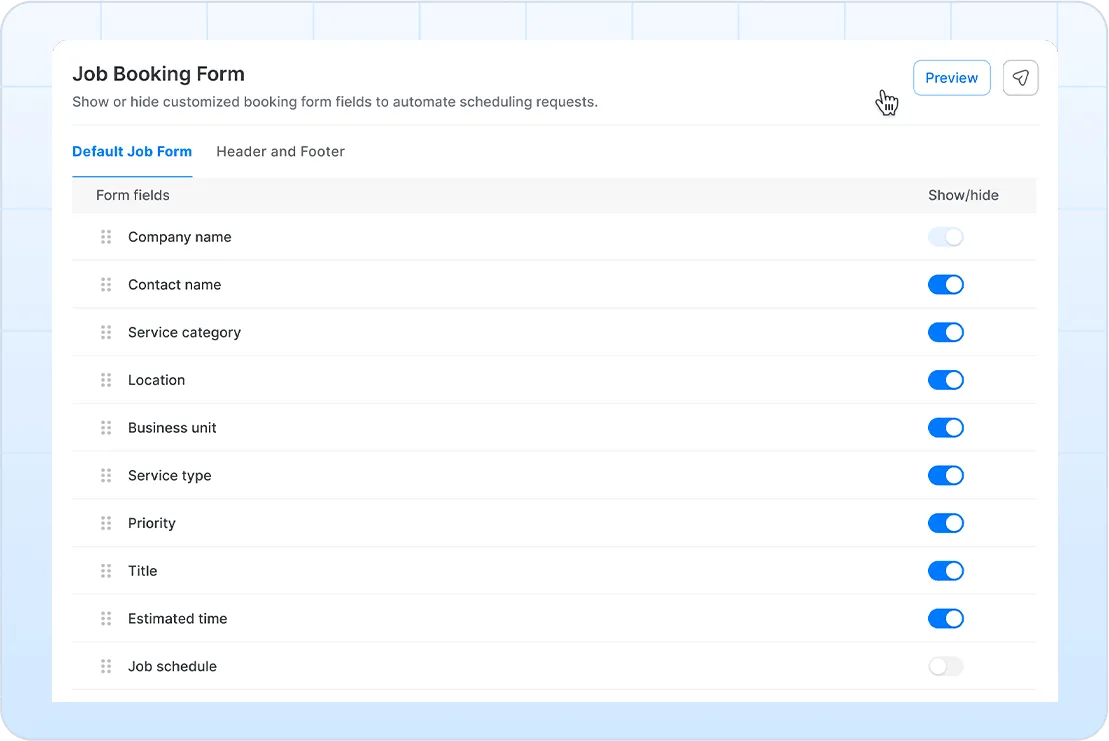Image resolution: width=1109 pixels, height=741 pixels.
Task: Turn off the Service type switch
Action: click(x=946, y=475)
